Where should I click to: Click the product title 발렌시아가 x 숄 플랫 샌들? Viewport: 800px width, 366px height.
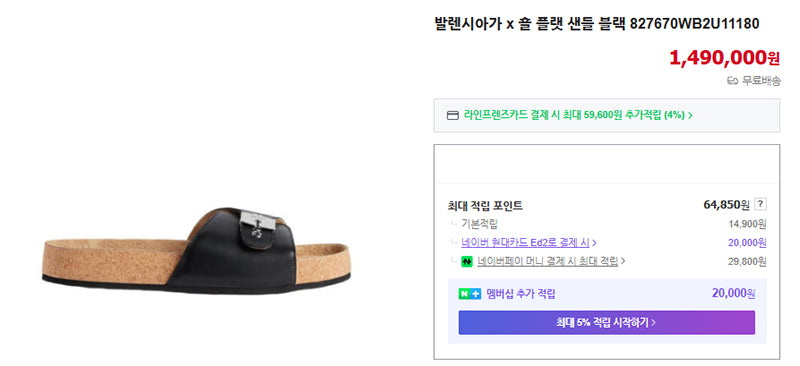pos(530,23)
